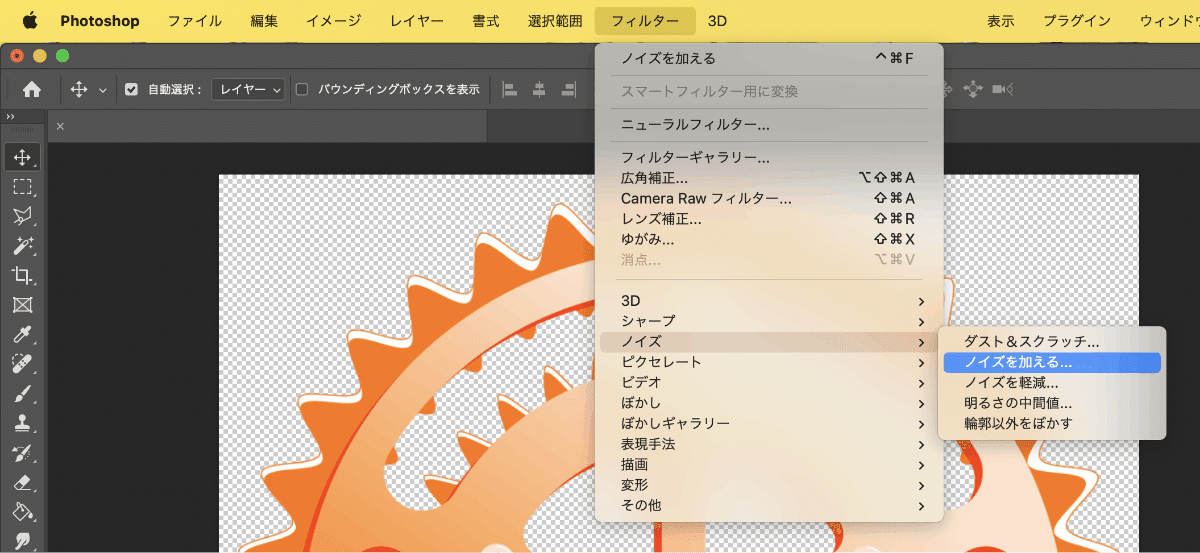Image resolution: width=1200 pixels, height=553 pixels.
Task: Click the 3D video camera mode icon
Action: click(x=1003, y=90)
